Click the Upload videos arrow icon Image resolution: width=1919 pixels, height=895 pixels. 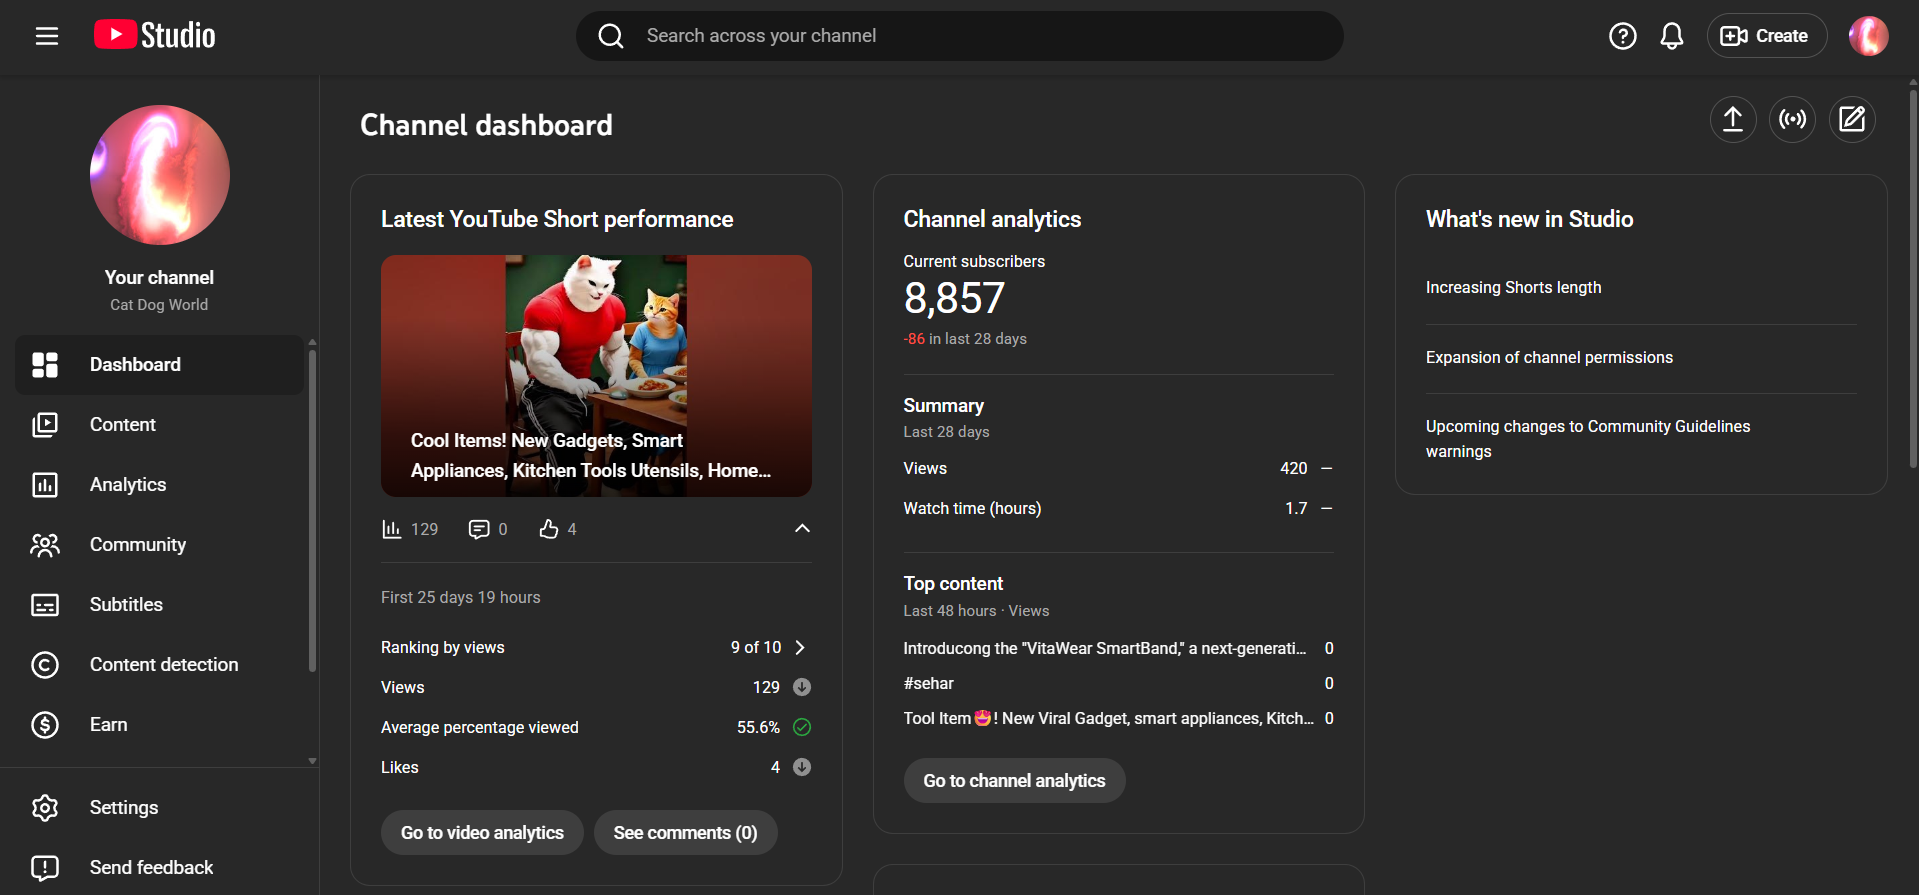[x=1732, y=120]
